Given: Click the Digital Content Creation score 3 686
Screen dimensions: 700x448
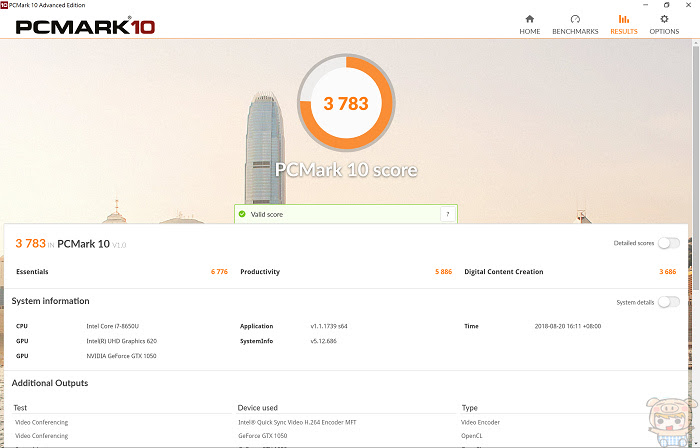Looking at the screenshot, I should 667,272.
